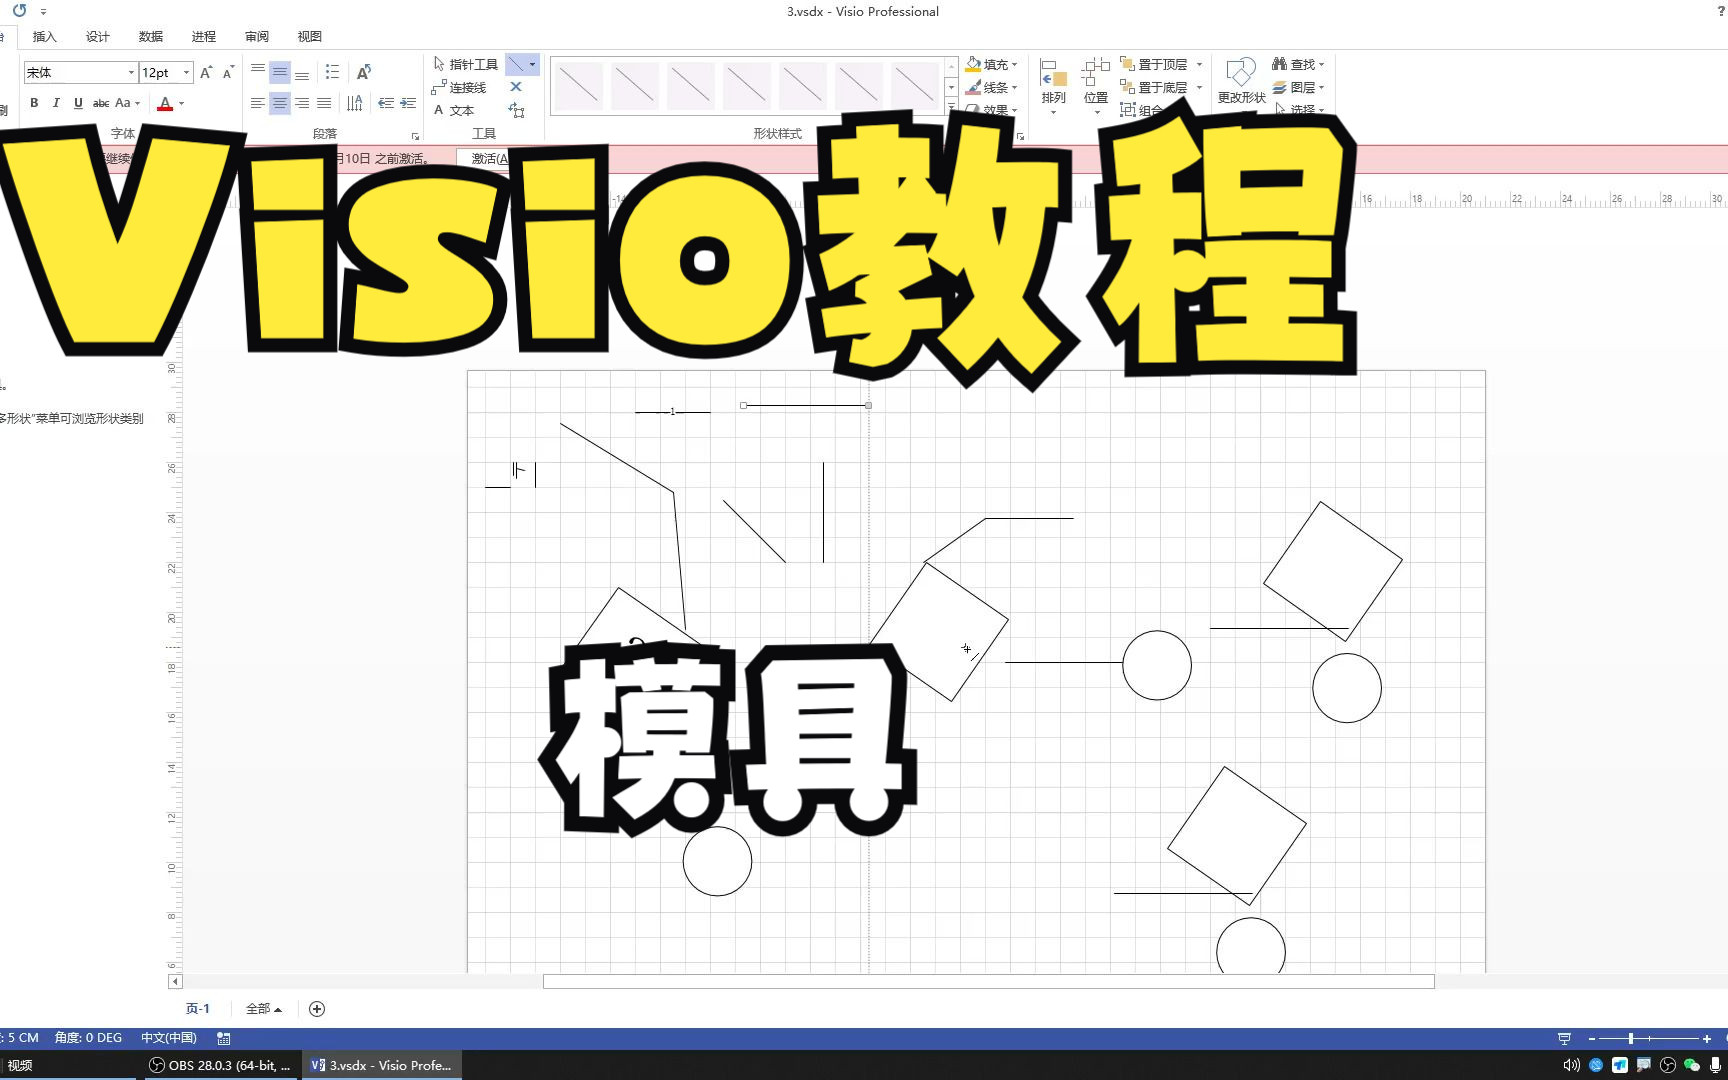
Task: Click the first line style thumbnail in gallery
Action: tap(579, 86)
